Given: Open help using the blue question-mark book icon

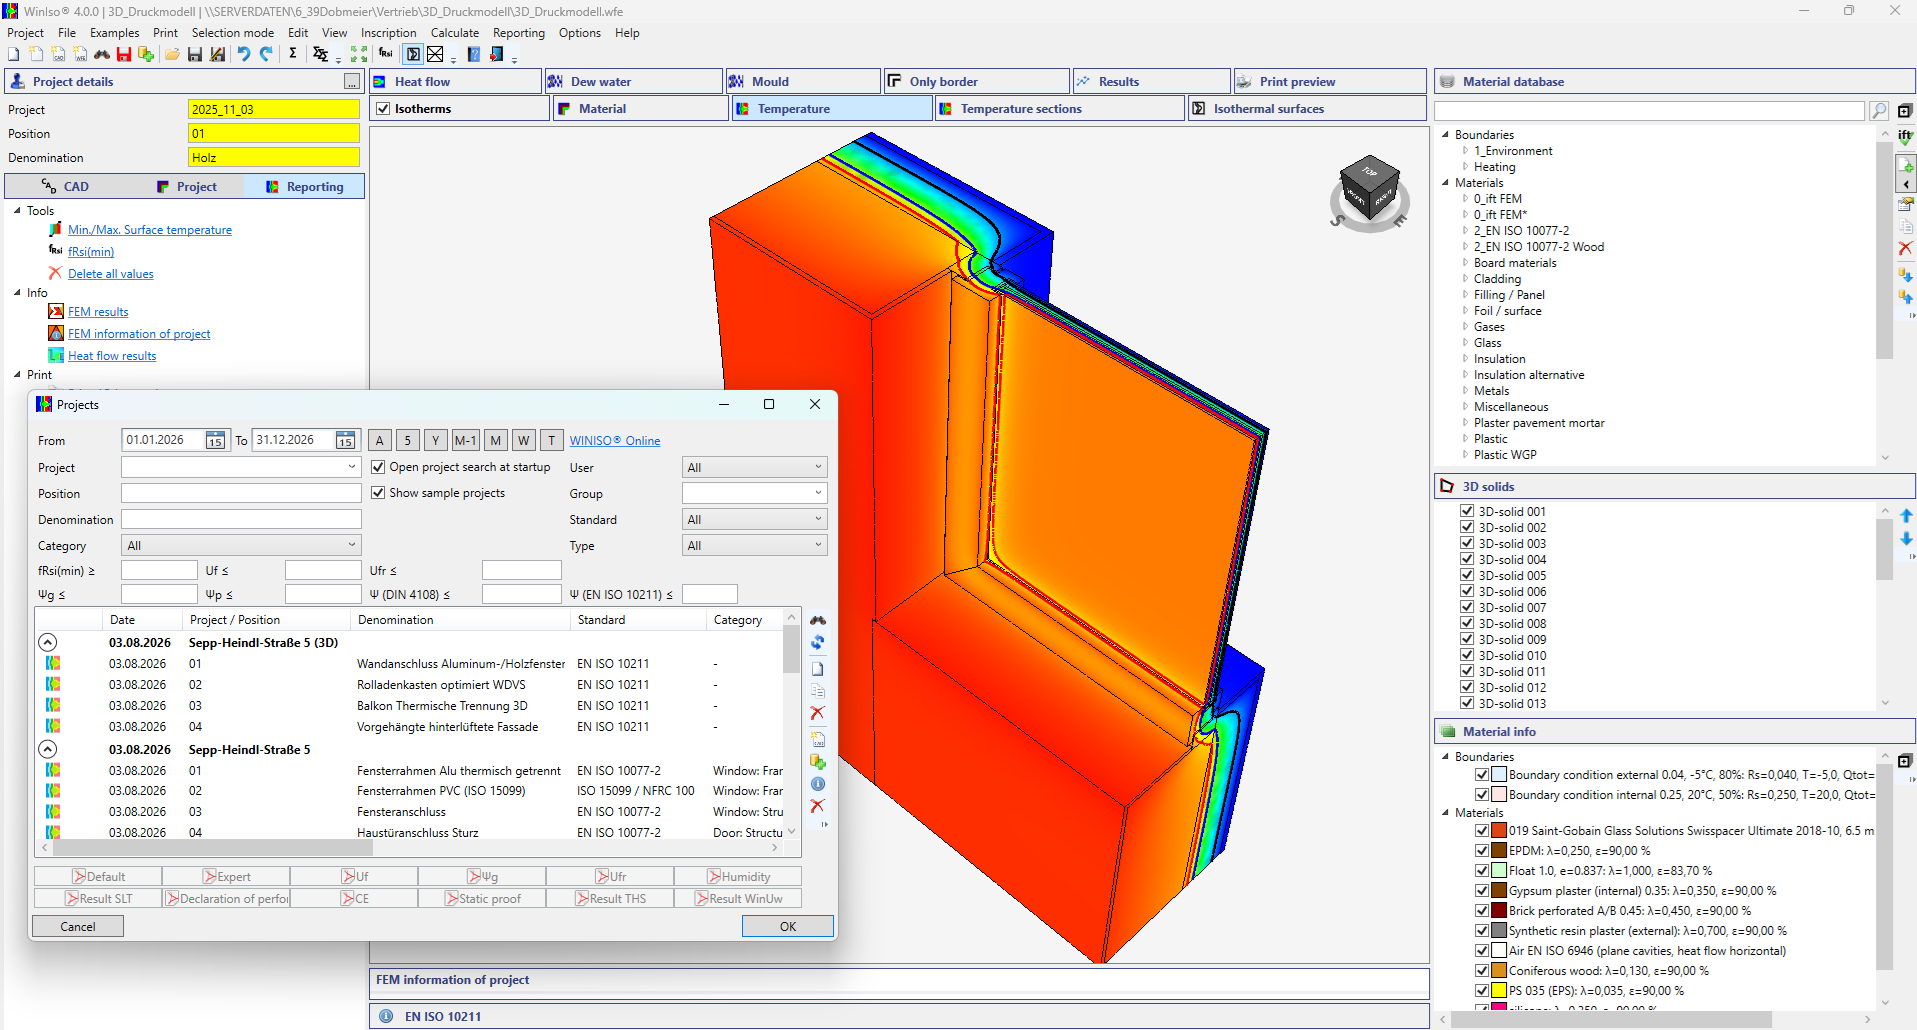Looking at the screenshot, I should (x=474, y=54).
